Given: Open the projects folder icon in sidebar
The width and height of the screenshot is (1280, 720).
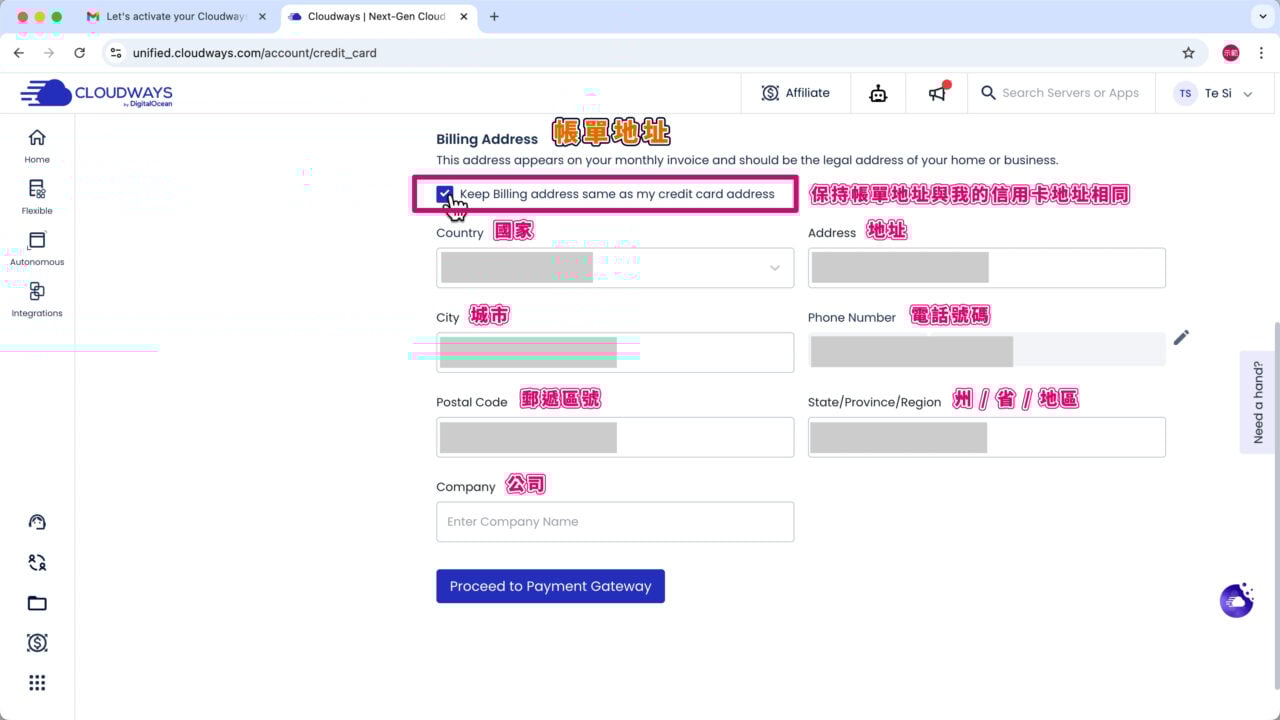Looking at the screenshot, I should click(37, 603).
